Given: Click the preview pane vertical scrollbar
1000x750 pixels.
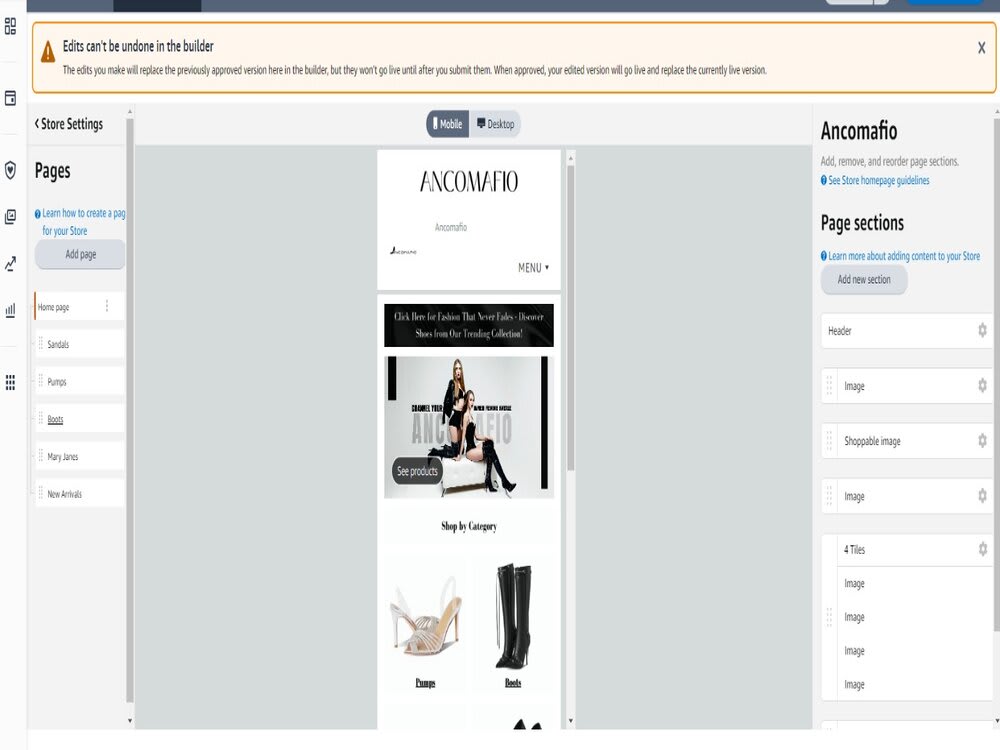Looking at the screenshot, I should pos(571,318).
